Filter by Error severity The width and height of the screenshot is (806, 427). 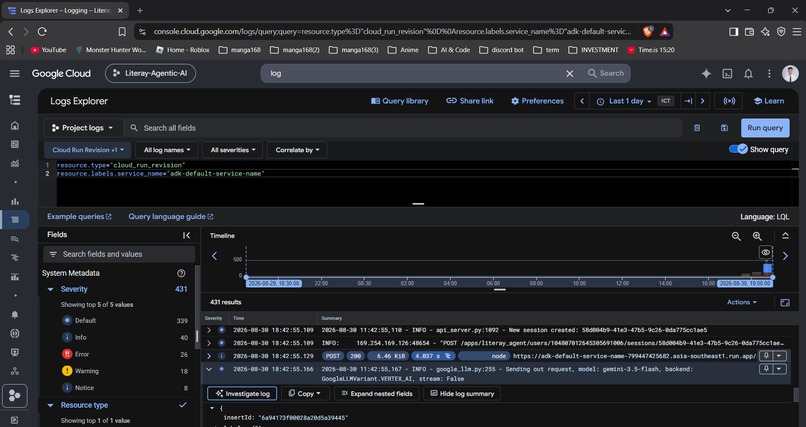[82, 354]
